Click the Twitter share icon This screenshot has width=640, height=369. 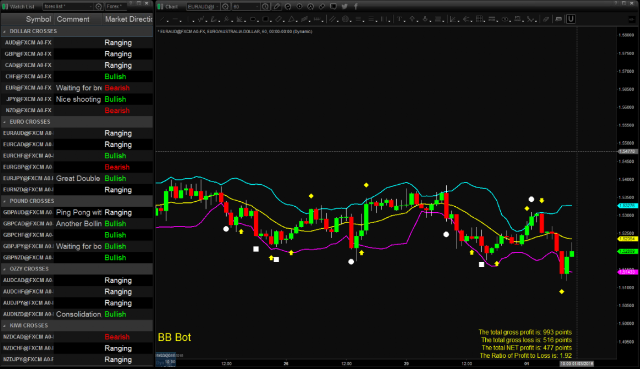(x=344, y=7)
